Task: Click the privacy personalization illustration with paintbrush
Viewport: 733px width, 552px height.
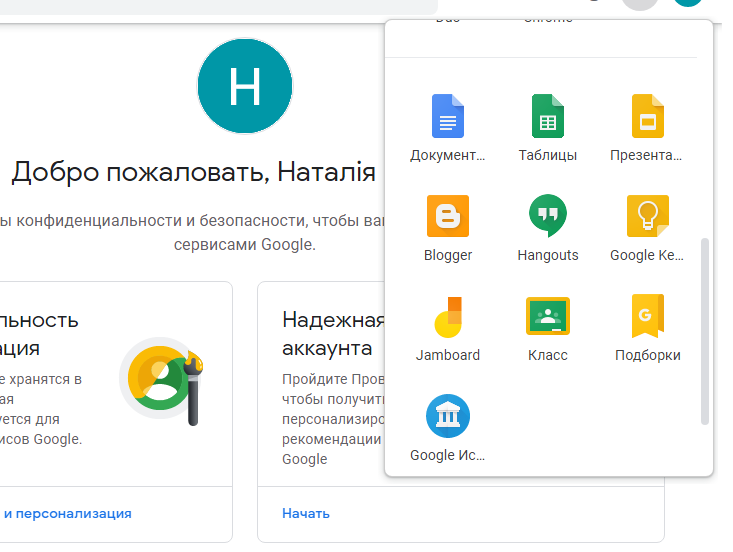Action: pos(161,380)
